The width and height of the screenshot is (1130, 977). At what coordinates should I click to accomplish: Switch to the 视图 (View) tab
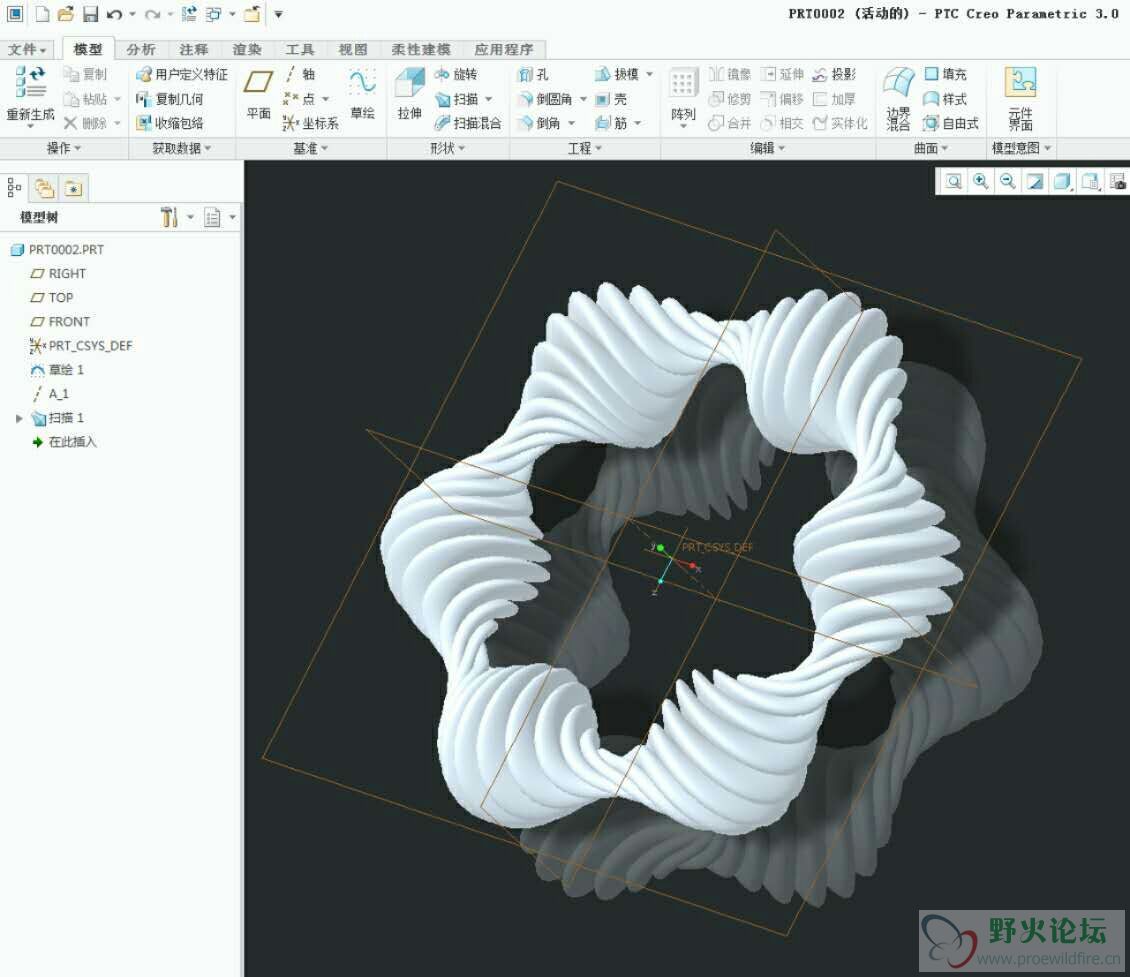coord(353,49)
